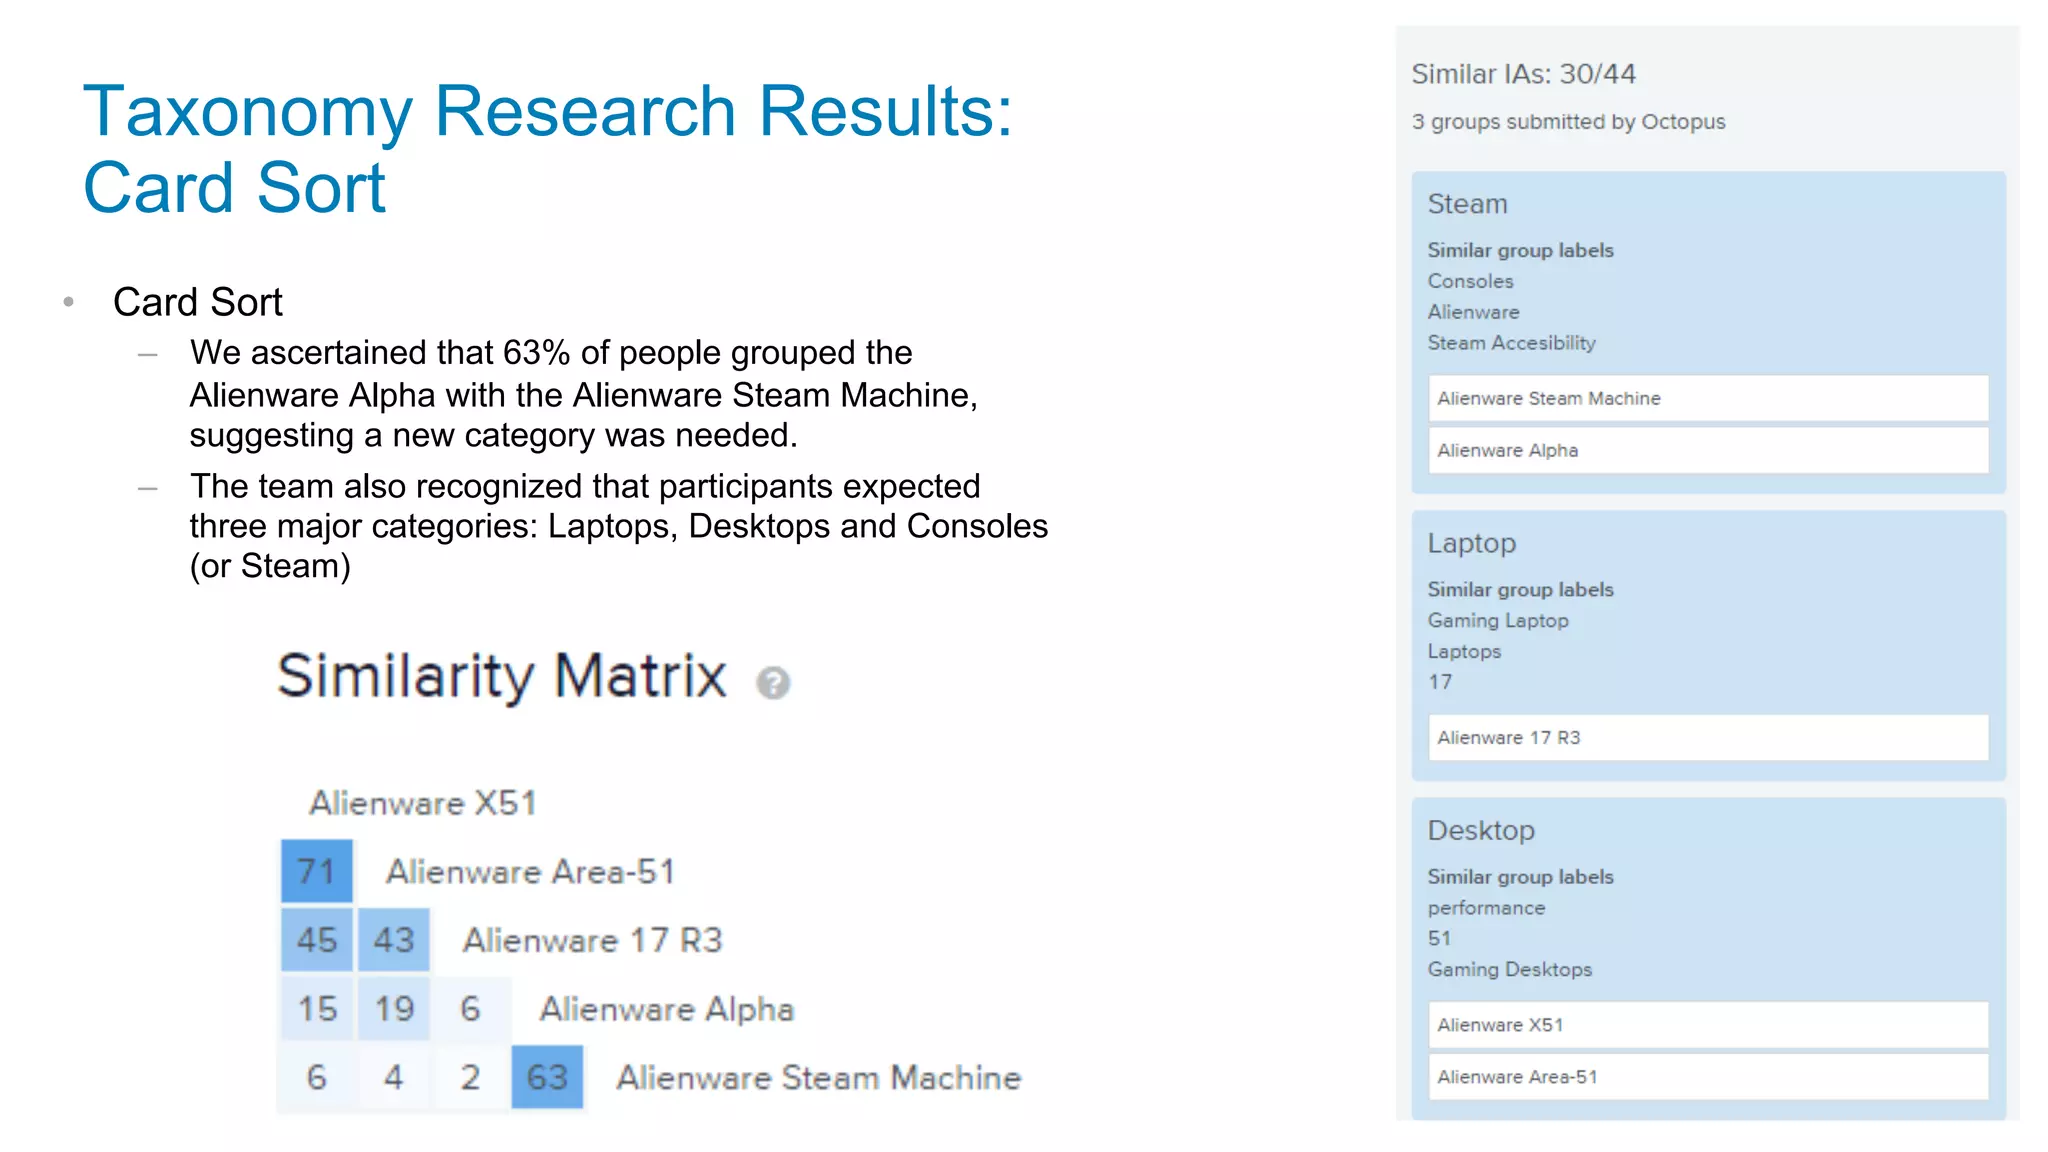Click the Laptops label in Laptop group

tap(1464, 652)
